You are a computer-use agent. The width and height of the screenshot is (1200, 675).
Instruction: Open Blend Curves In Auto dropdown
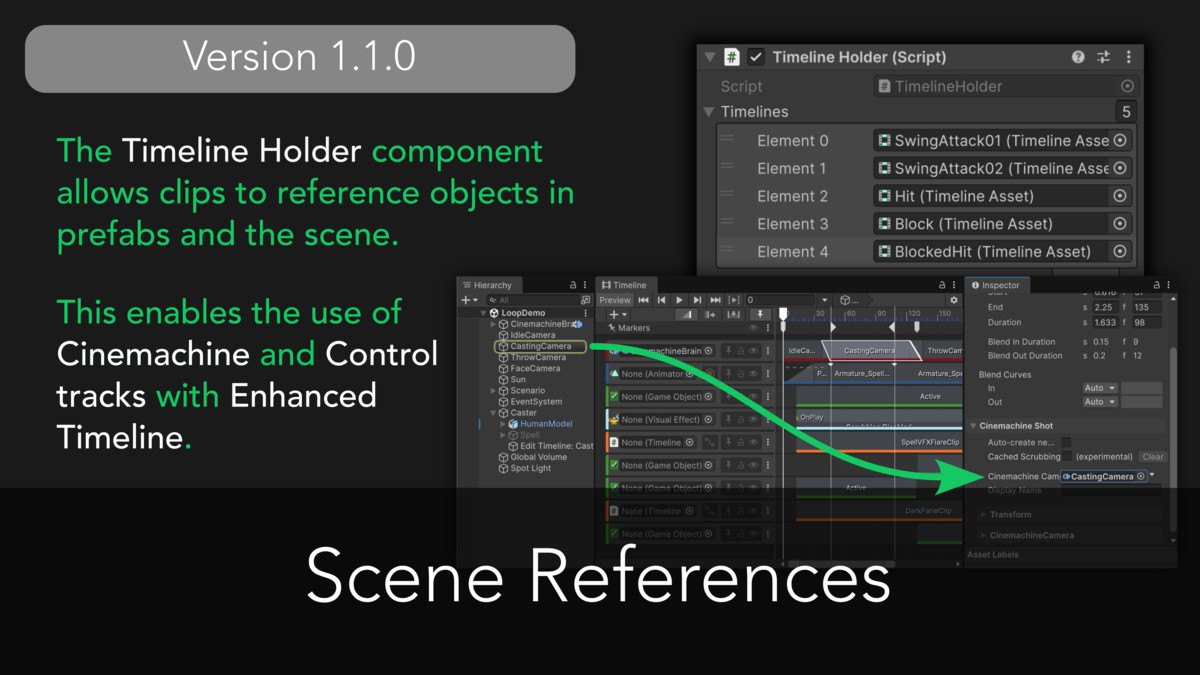[x=1100, y=388]
